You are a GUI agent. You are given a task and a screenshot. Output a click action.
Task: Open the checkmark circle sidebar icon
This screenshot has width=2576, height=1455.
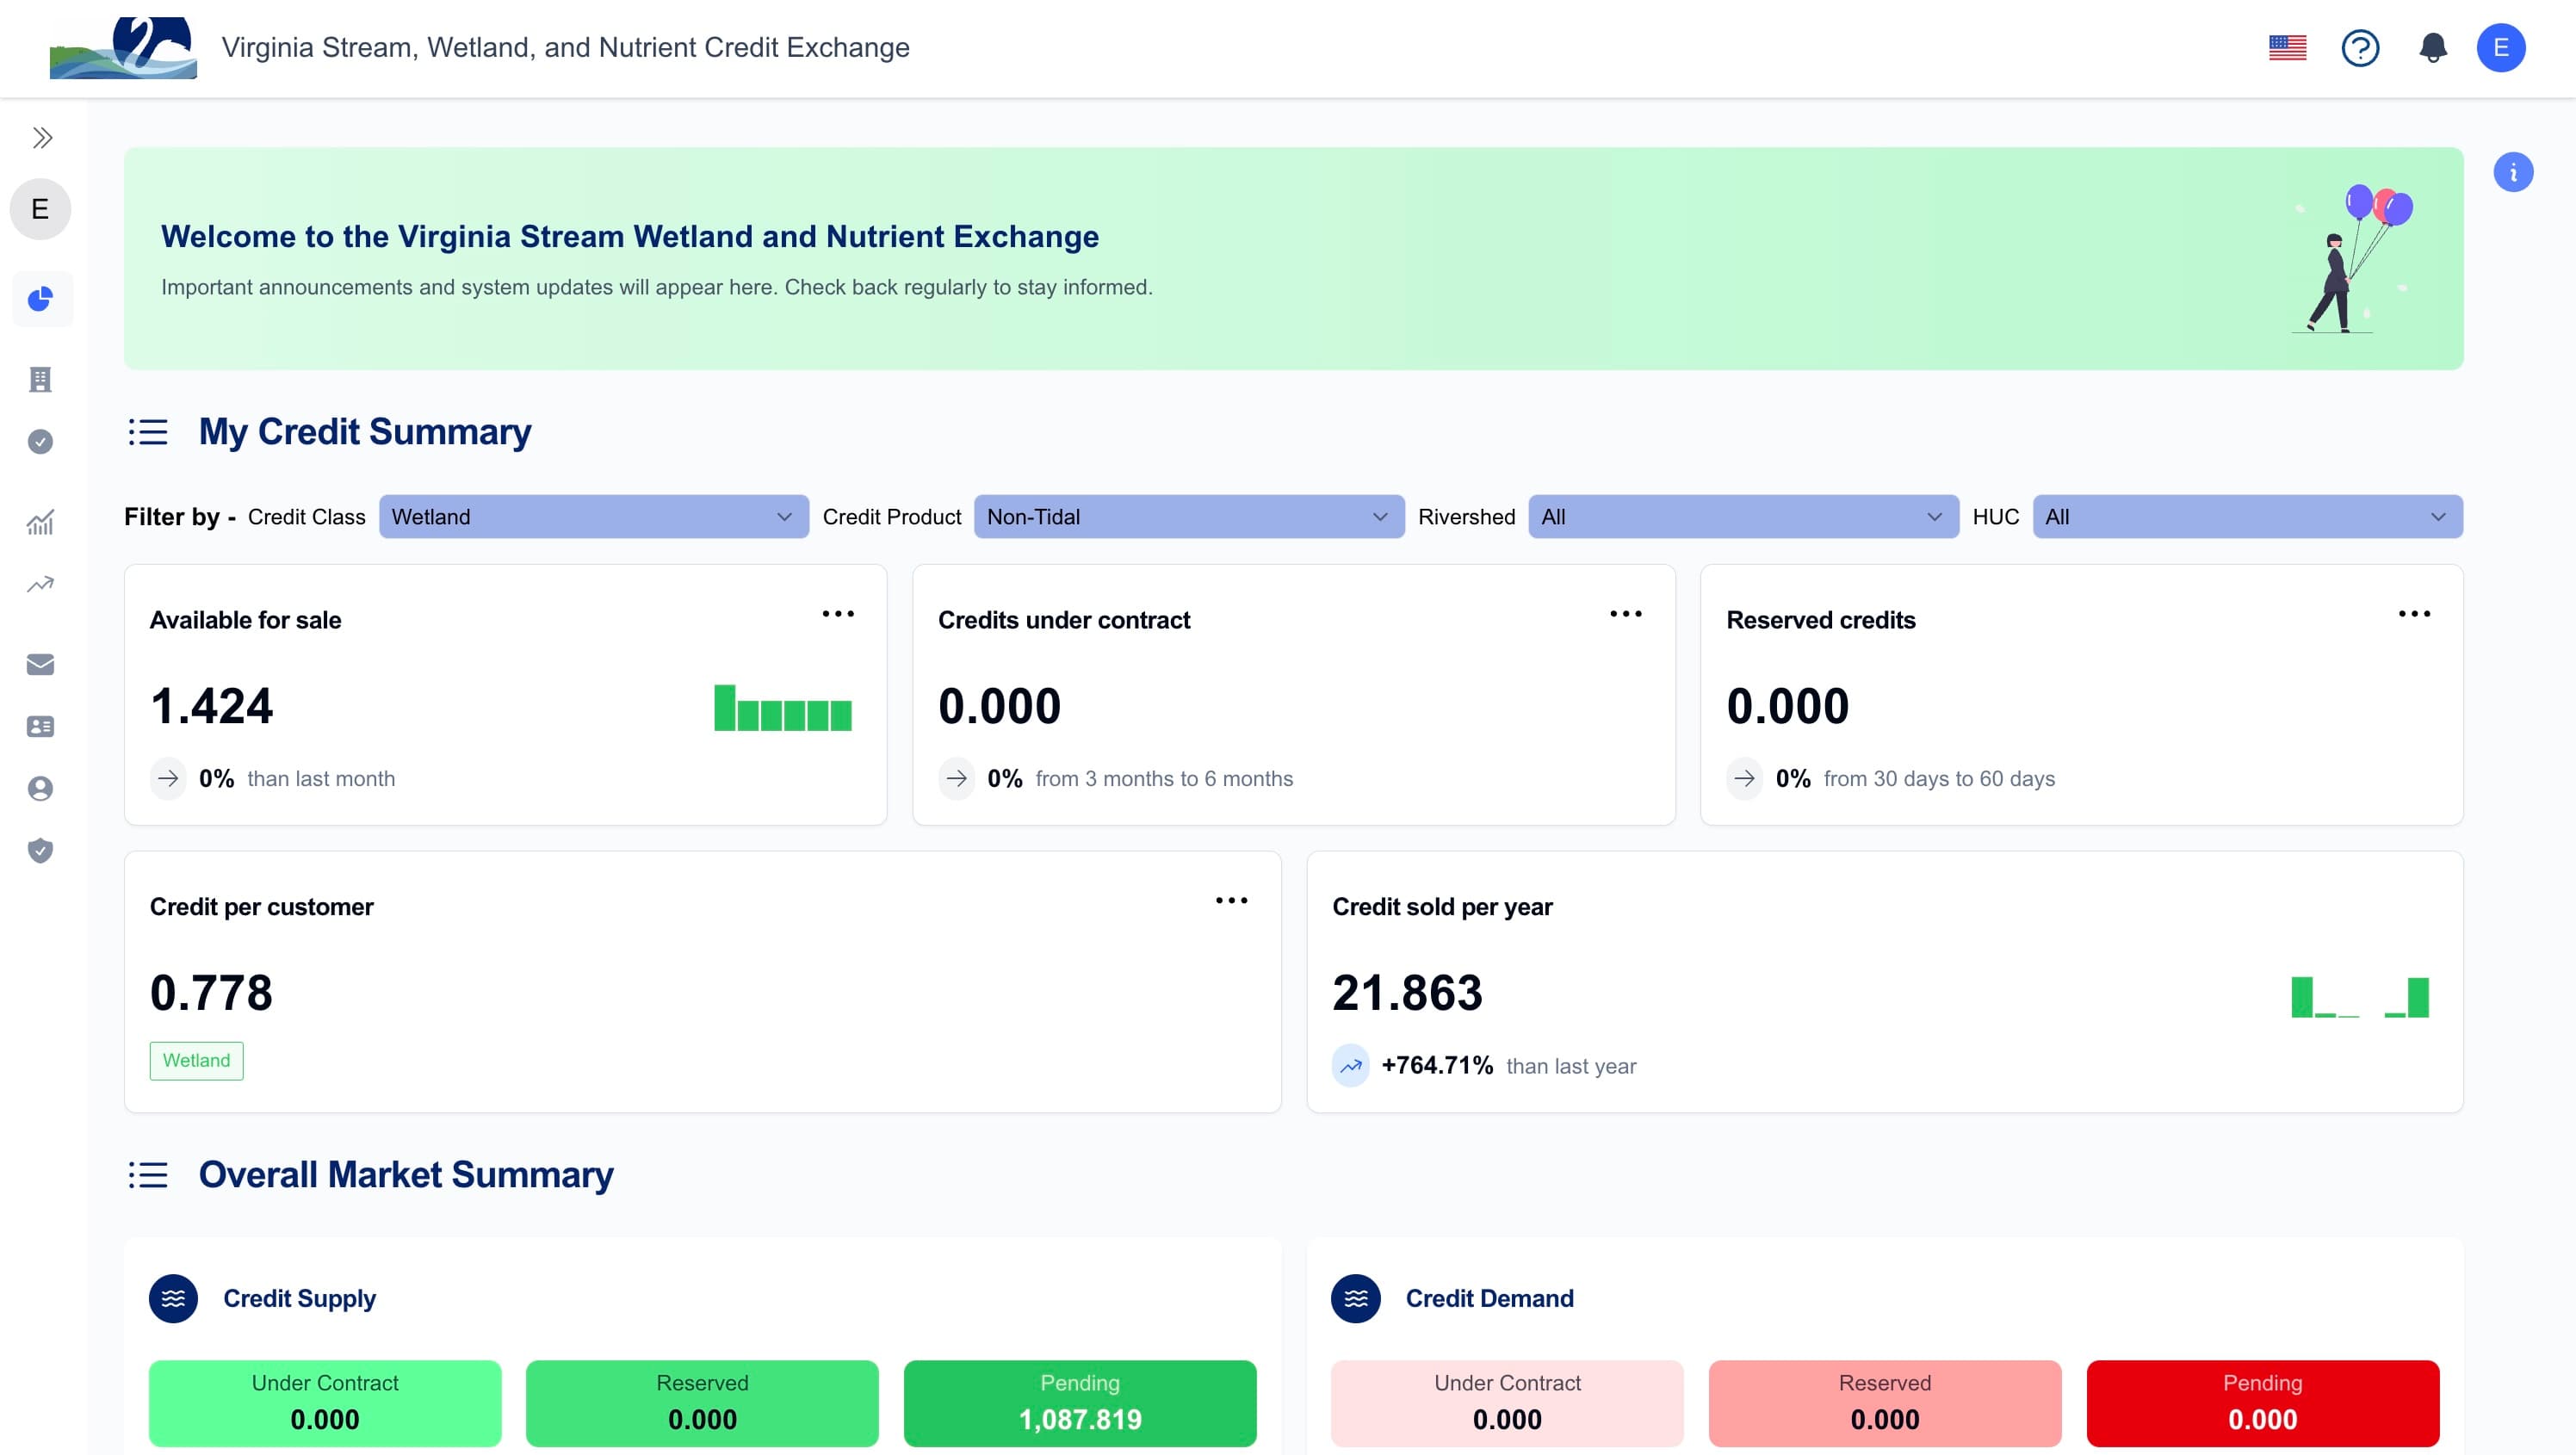[x=41, y=442]
